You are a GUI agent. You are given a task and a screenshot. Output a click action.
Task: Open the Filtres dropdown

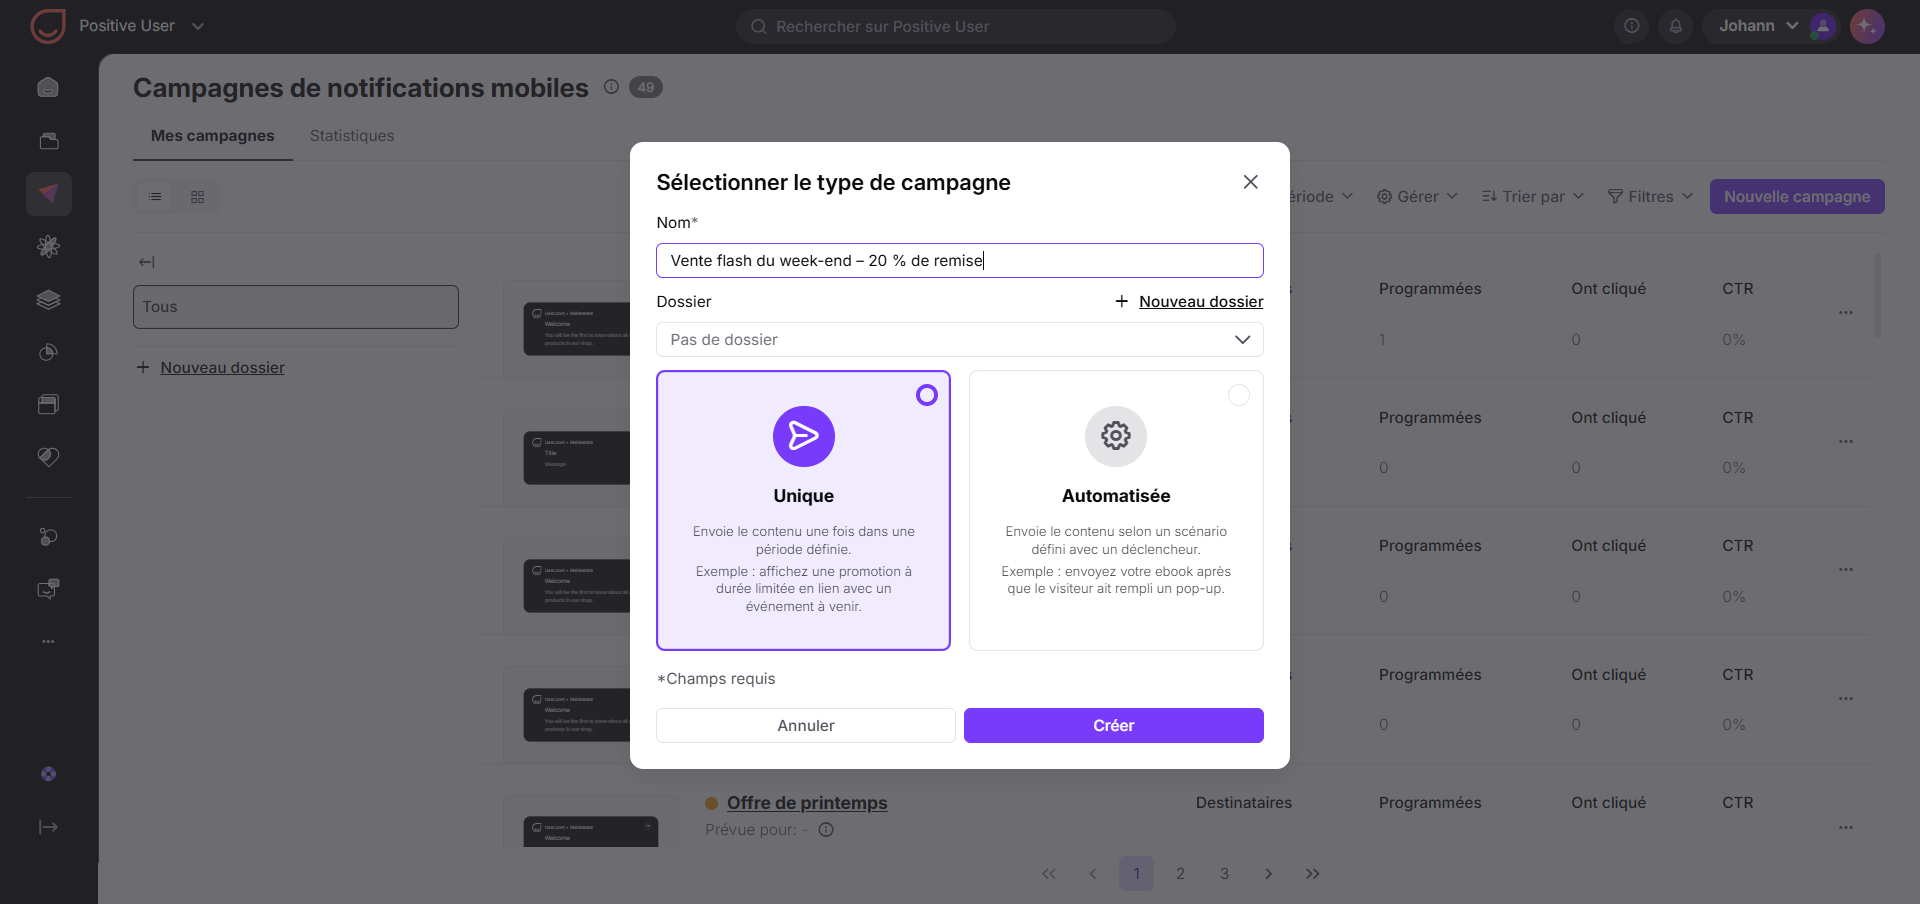(x=1650, y=197)
